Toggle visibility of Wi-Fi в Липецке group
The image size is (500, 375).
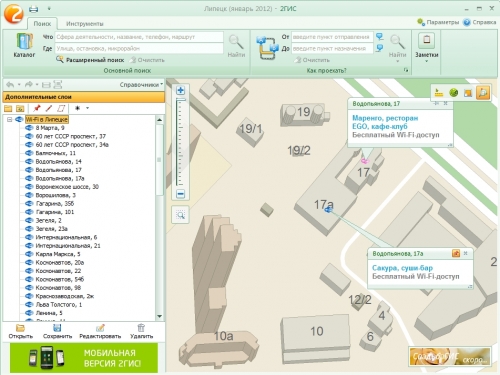(x=19, y=119)
